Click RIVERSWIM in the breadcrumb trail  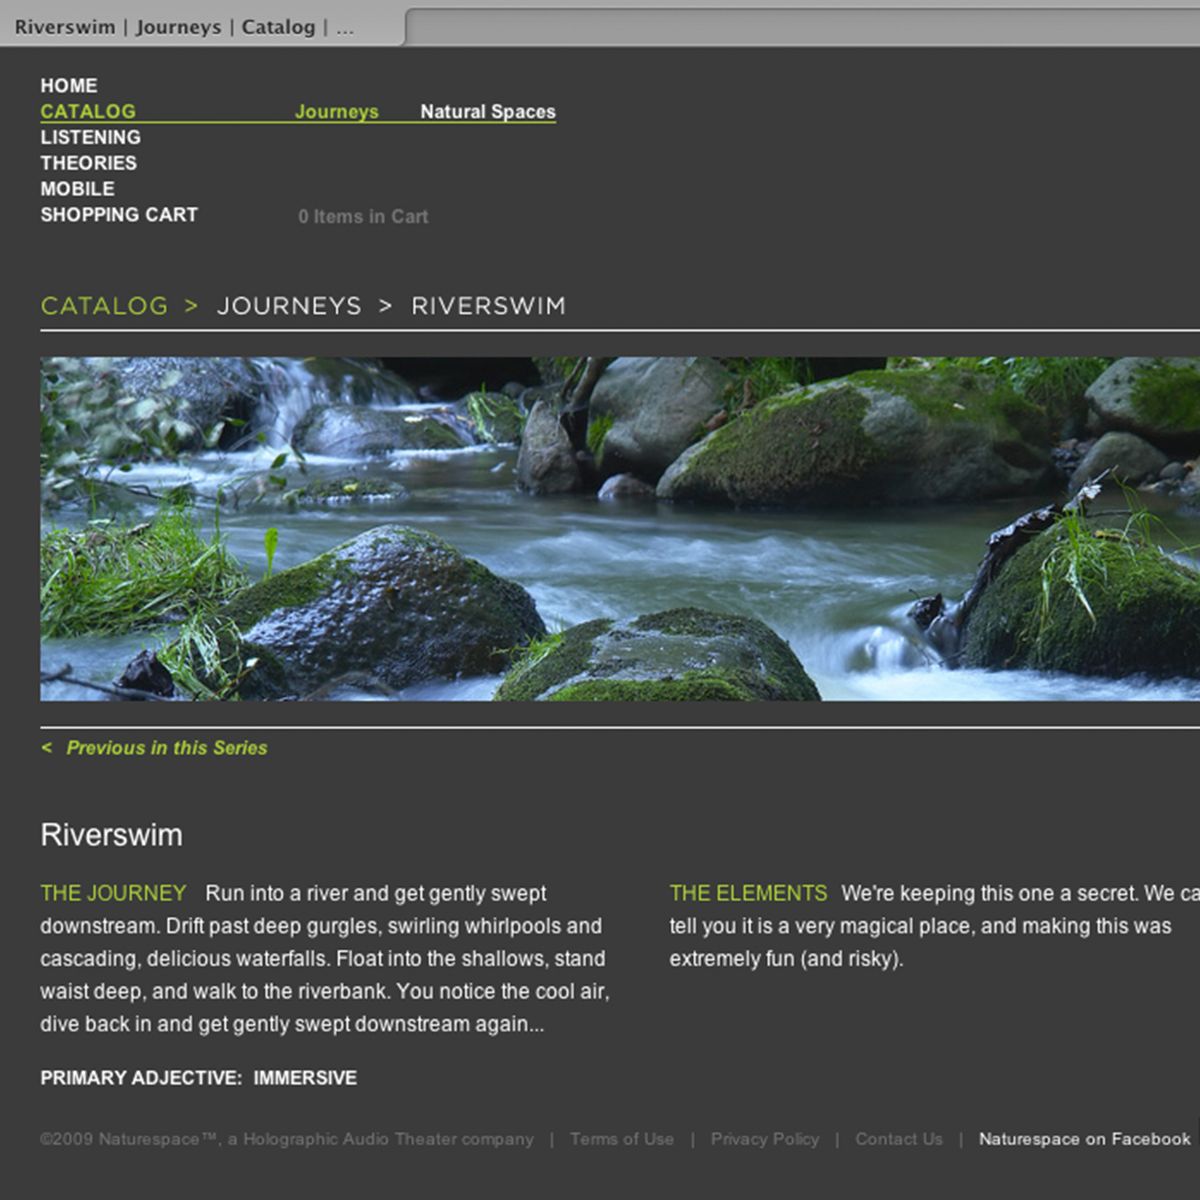click(488, 306)
